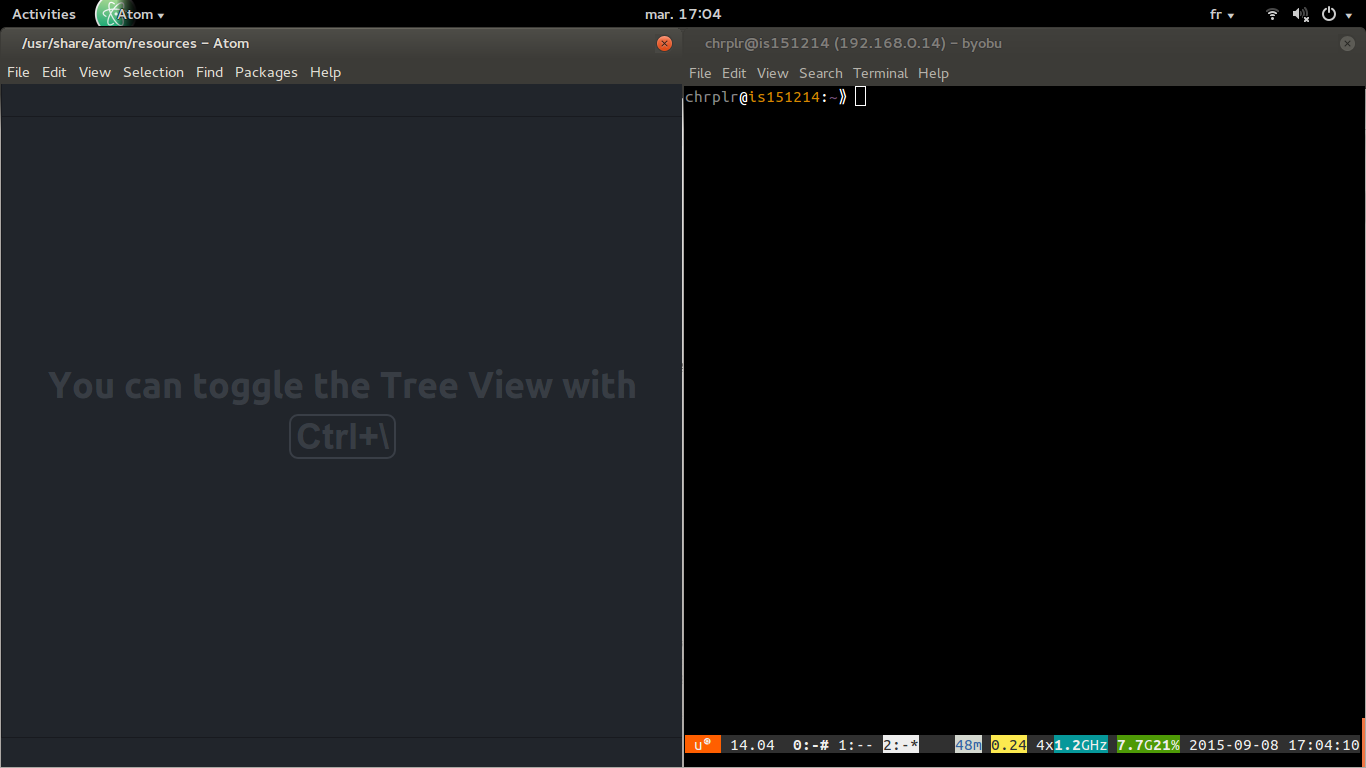Screen dimensions: 1366x768
Task: Click the Atom icon in the top bar
Action: pos(111,14)
